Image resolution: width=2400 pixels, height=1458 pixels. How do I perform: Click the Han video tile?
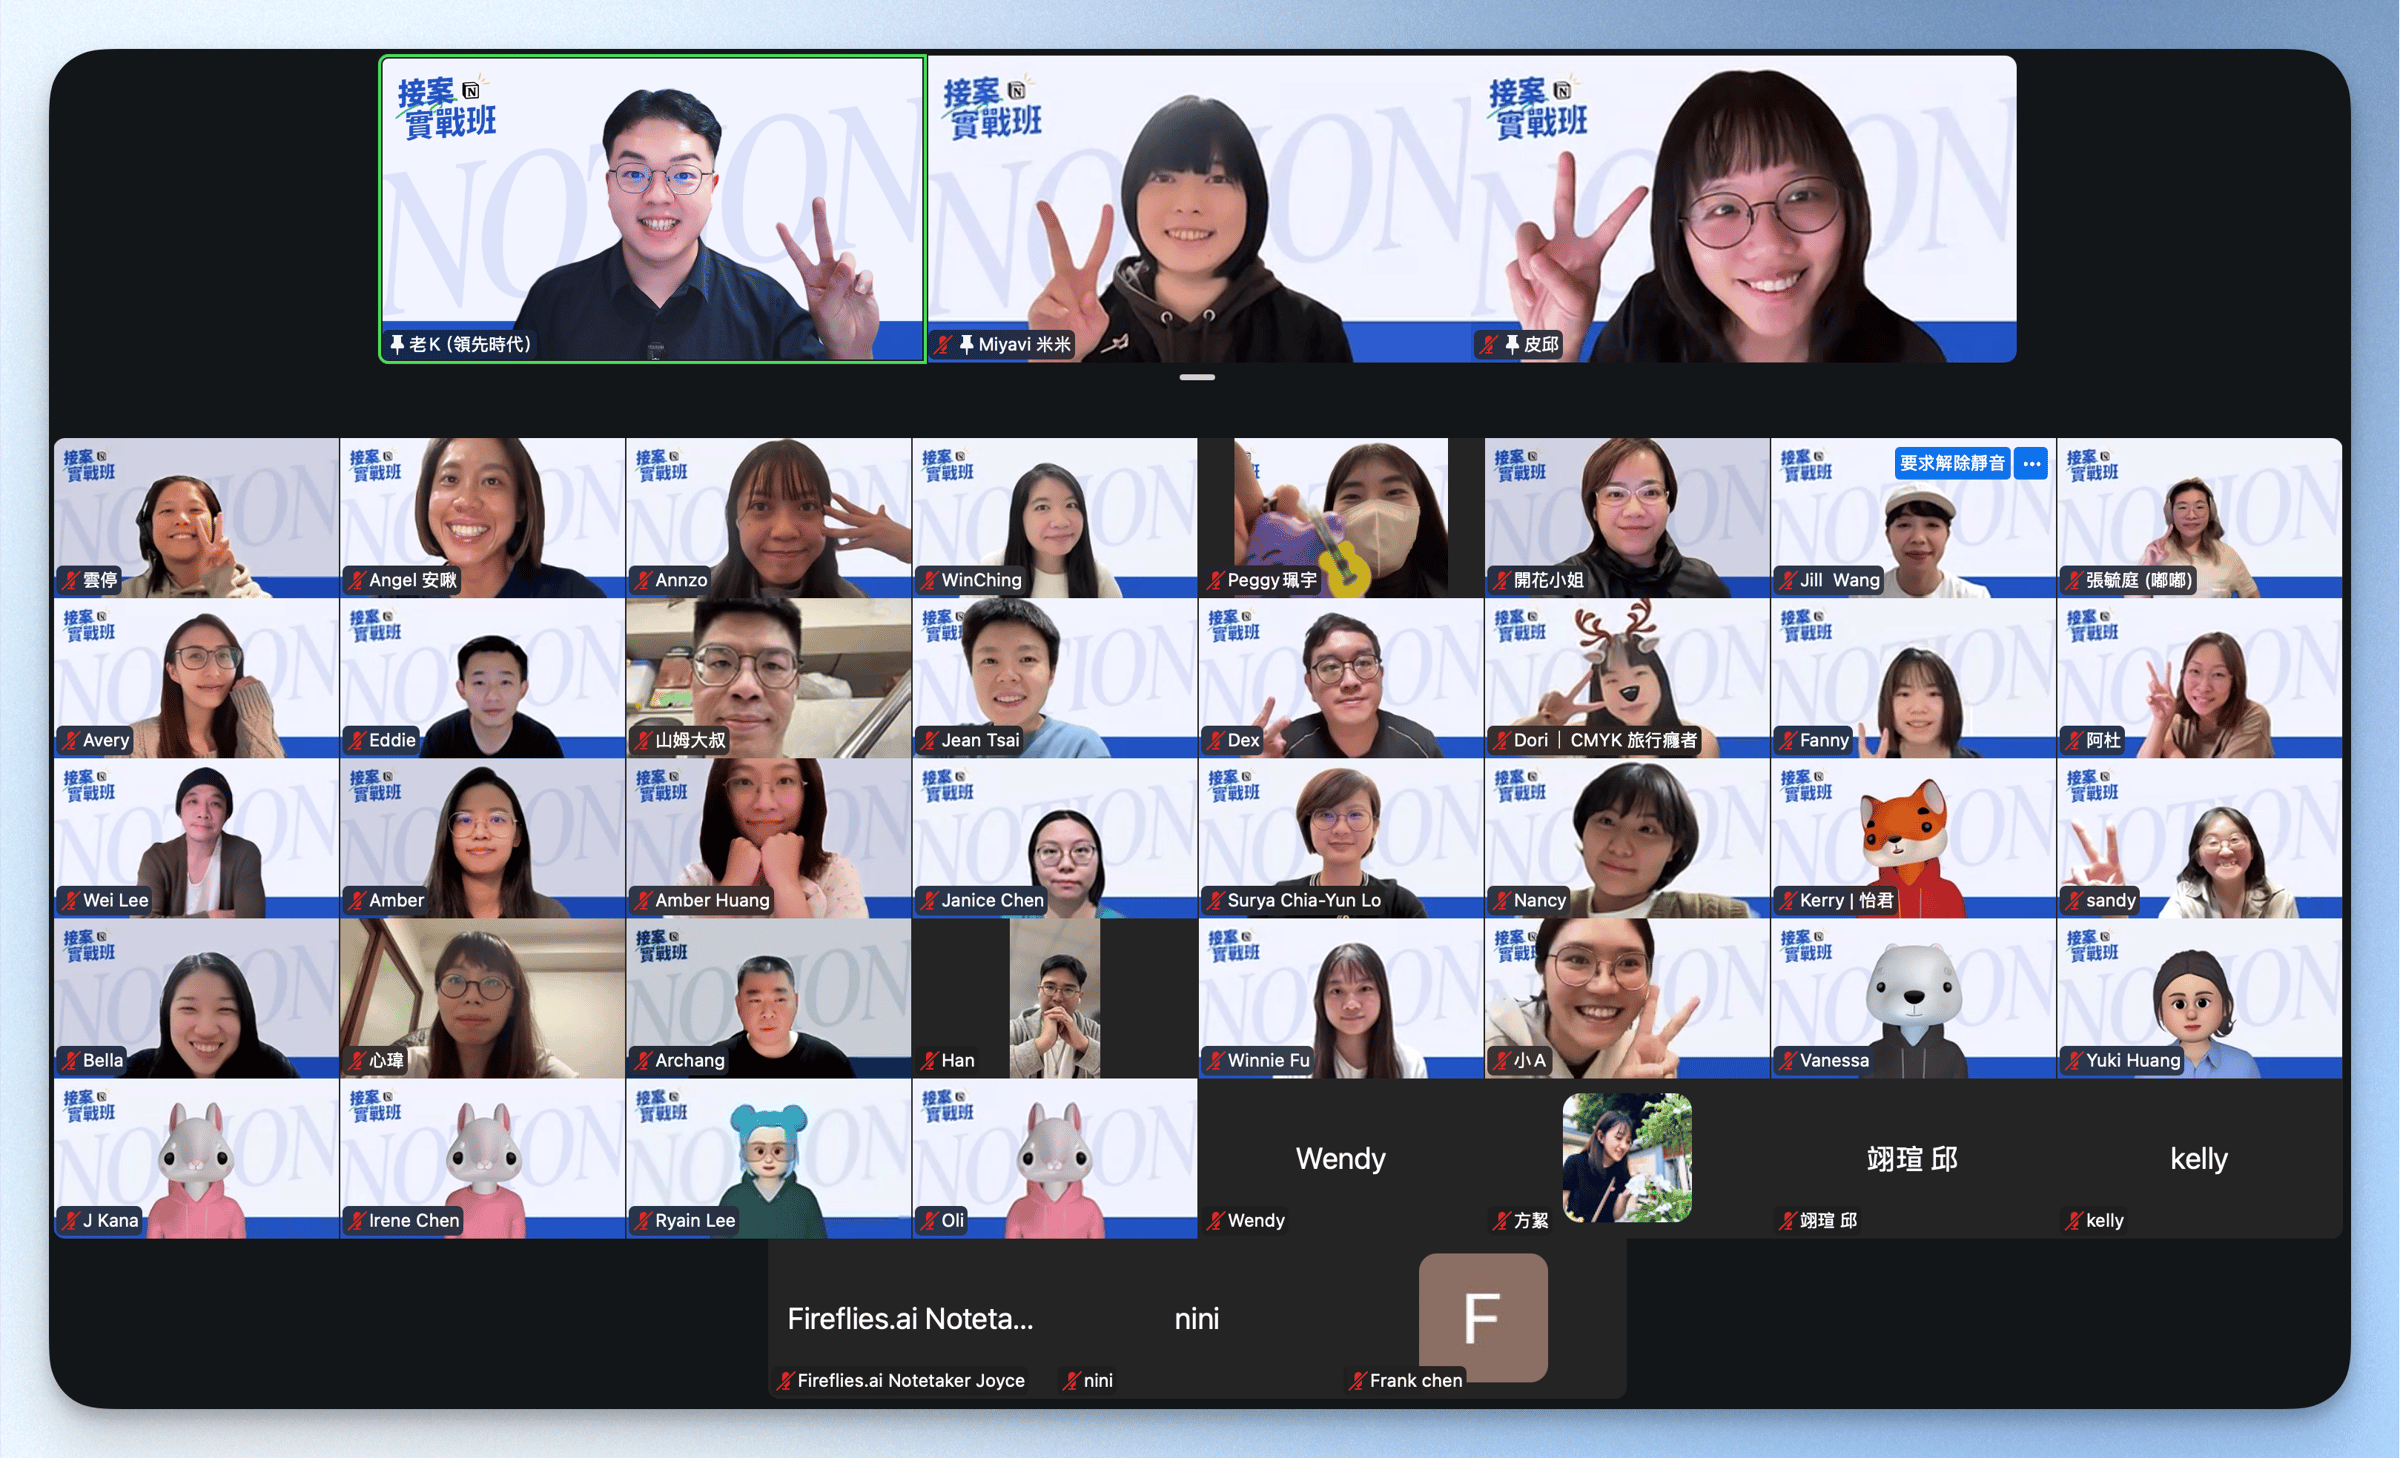(1054, 998)
